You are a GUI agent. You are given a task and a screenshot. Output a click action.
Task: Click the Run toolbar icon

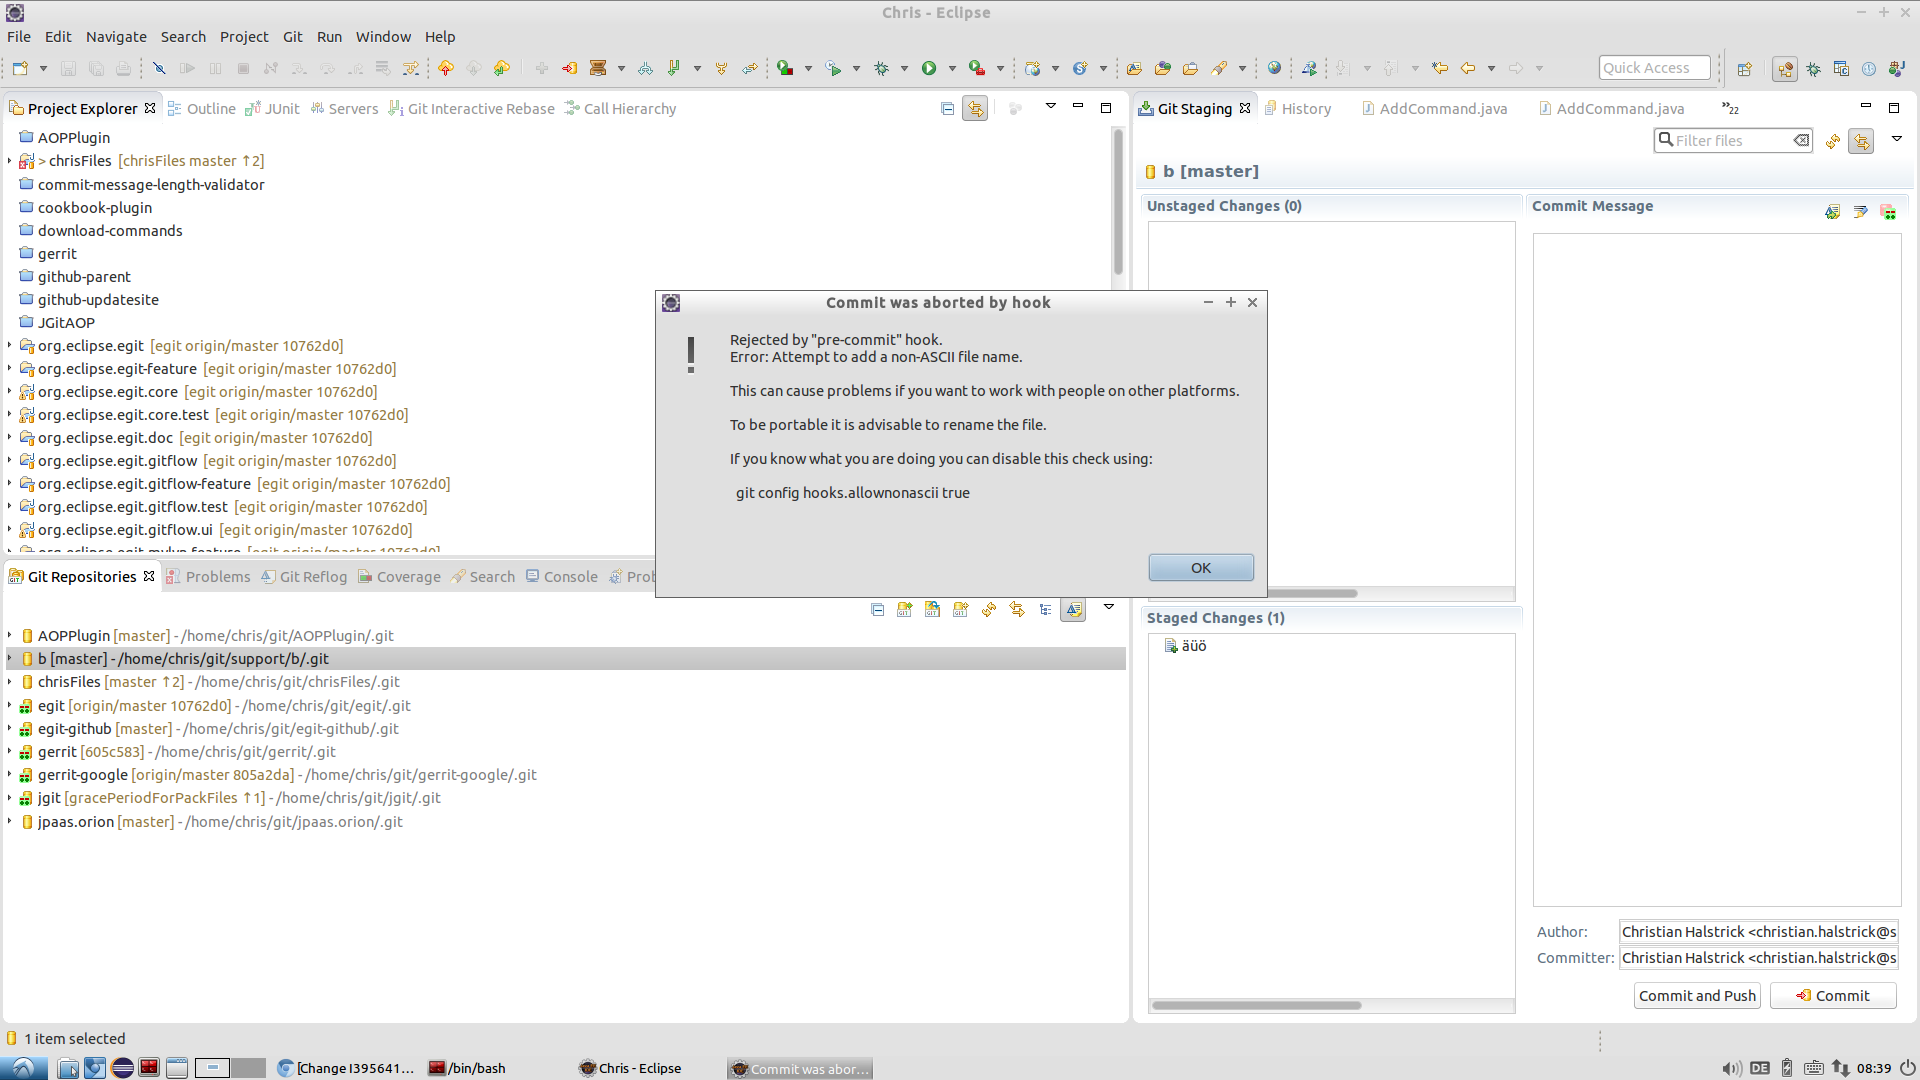[929, 68]
